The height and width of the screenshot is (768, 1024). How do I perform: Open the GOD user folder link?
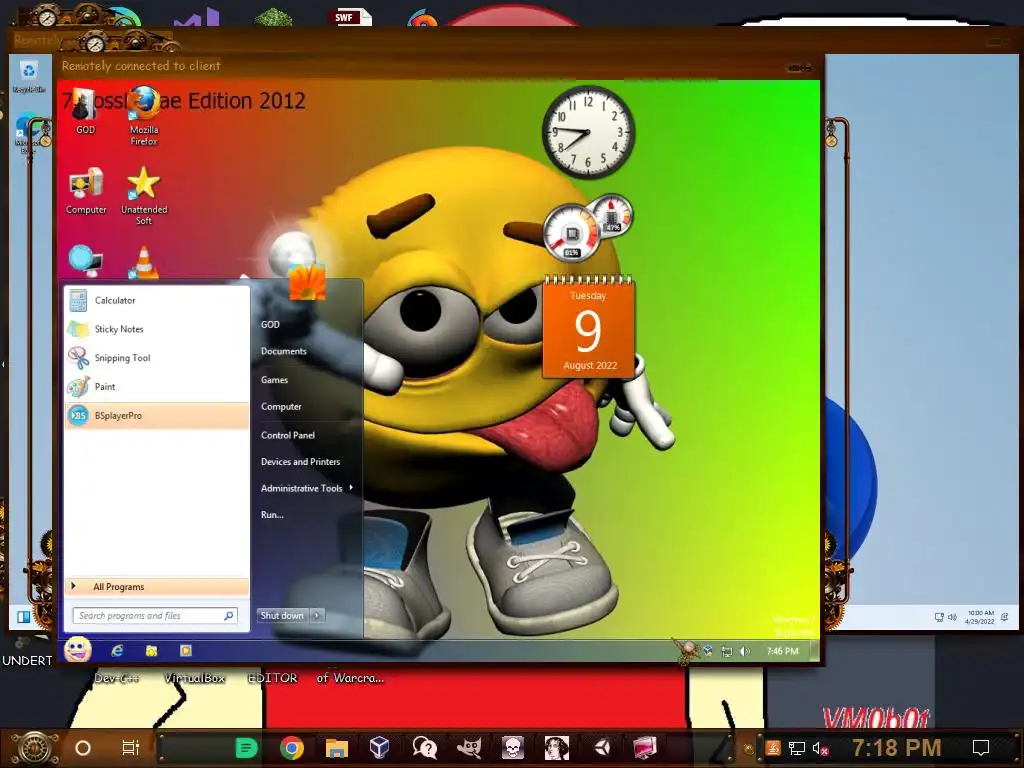pos(270,325)
